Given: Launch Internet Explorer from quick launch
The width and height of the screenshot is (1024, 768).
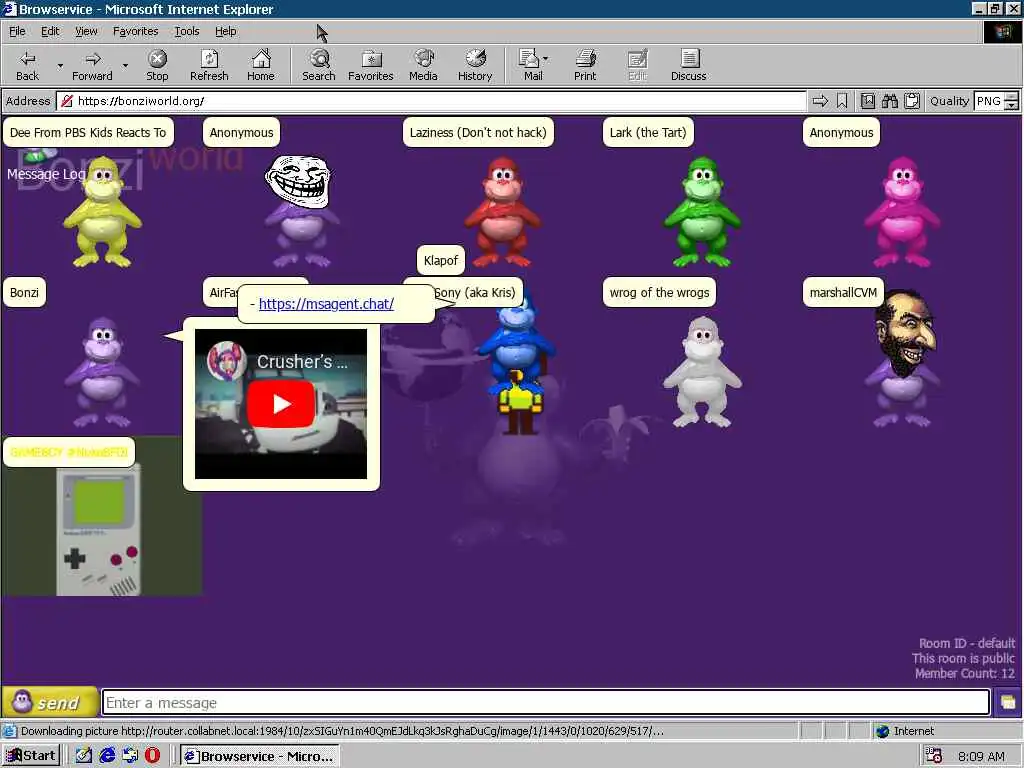Looking at the screenshot, I should (107, 756).
